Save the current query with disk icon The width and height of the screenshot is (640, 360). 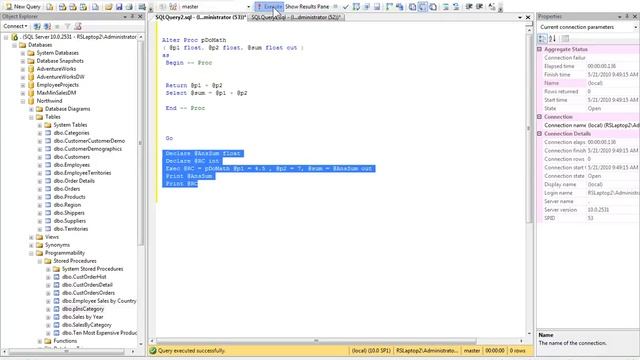point(119,7)
